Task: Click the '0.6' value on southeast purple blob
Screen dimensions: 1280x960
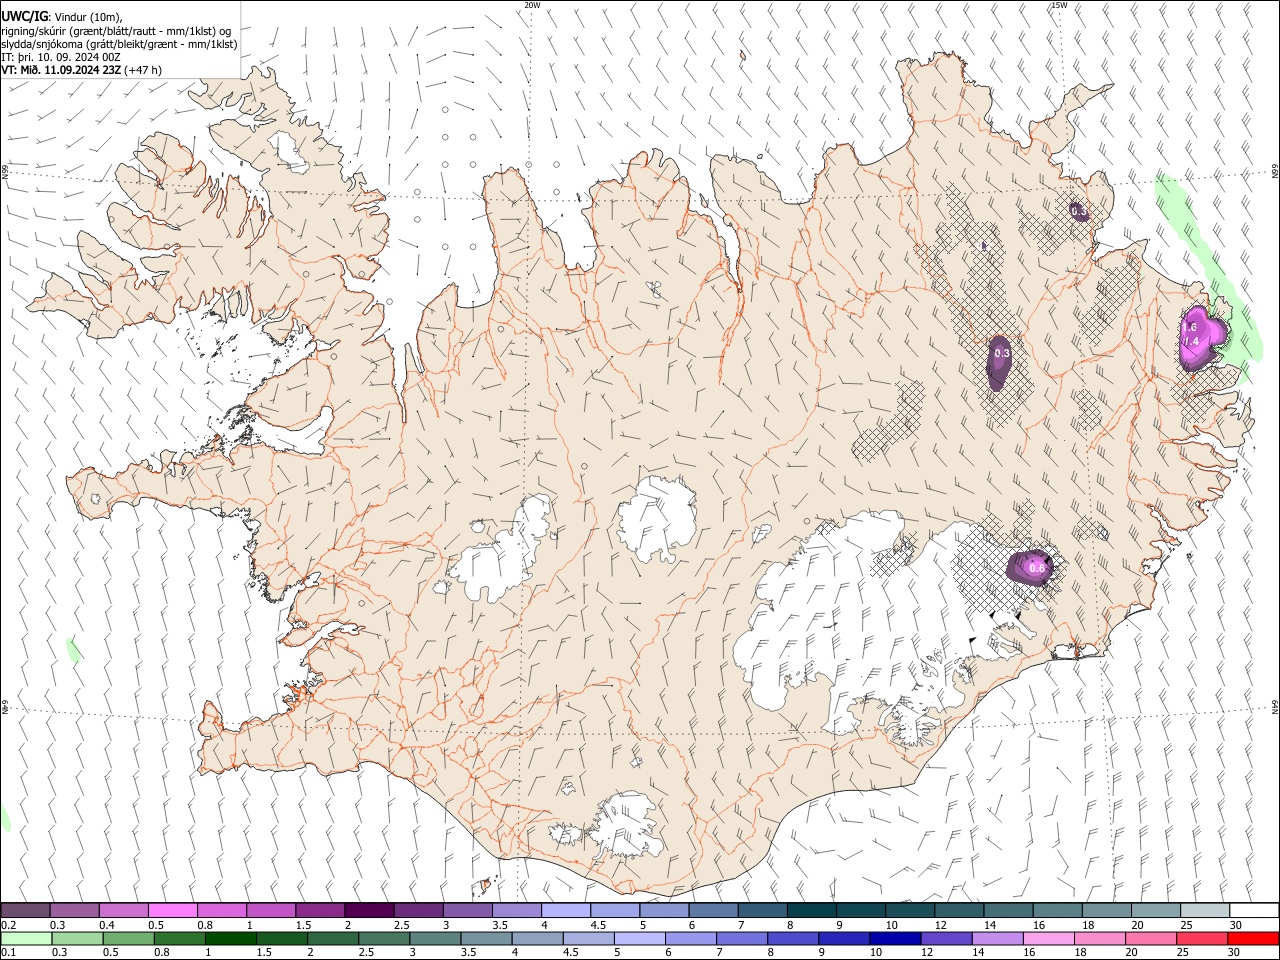Action: (x=1037, y=569)
